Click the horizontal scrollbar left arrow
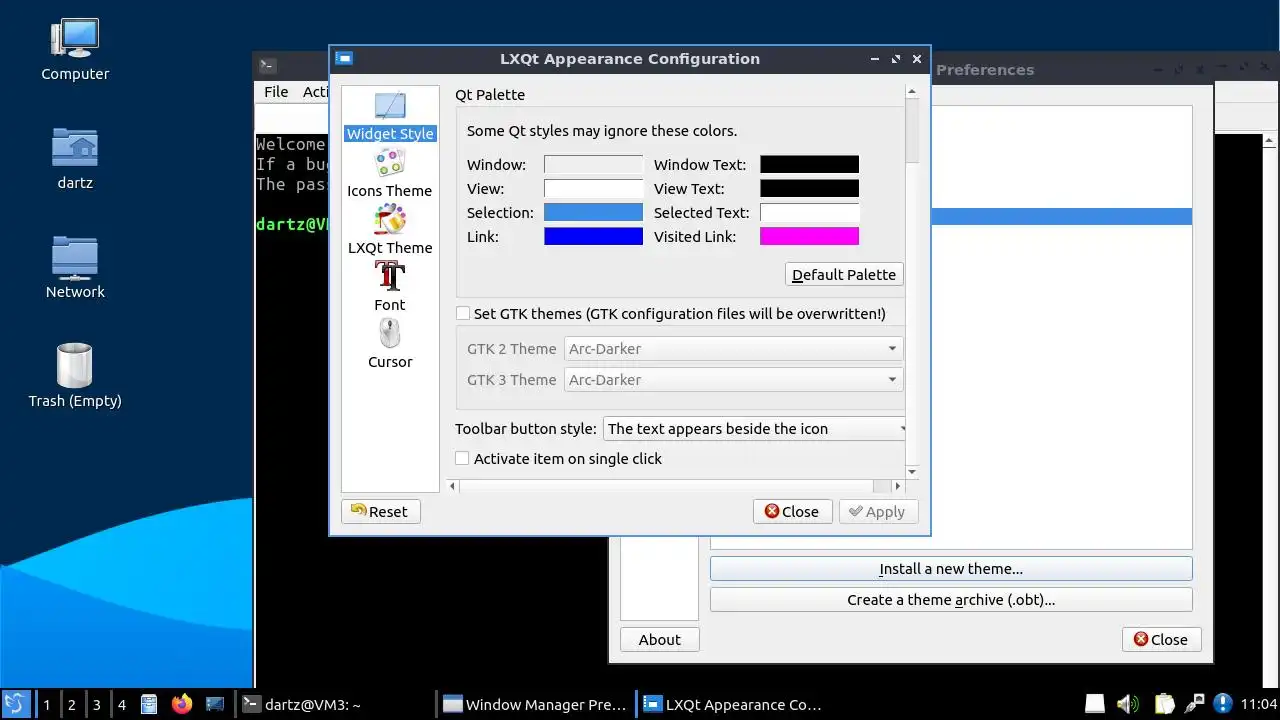The image size is (1280, 720). 453,486
